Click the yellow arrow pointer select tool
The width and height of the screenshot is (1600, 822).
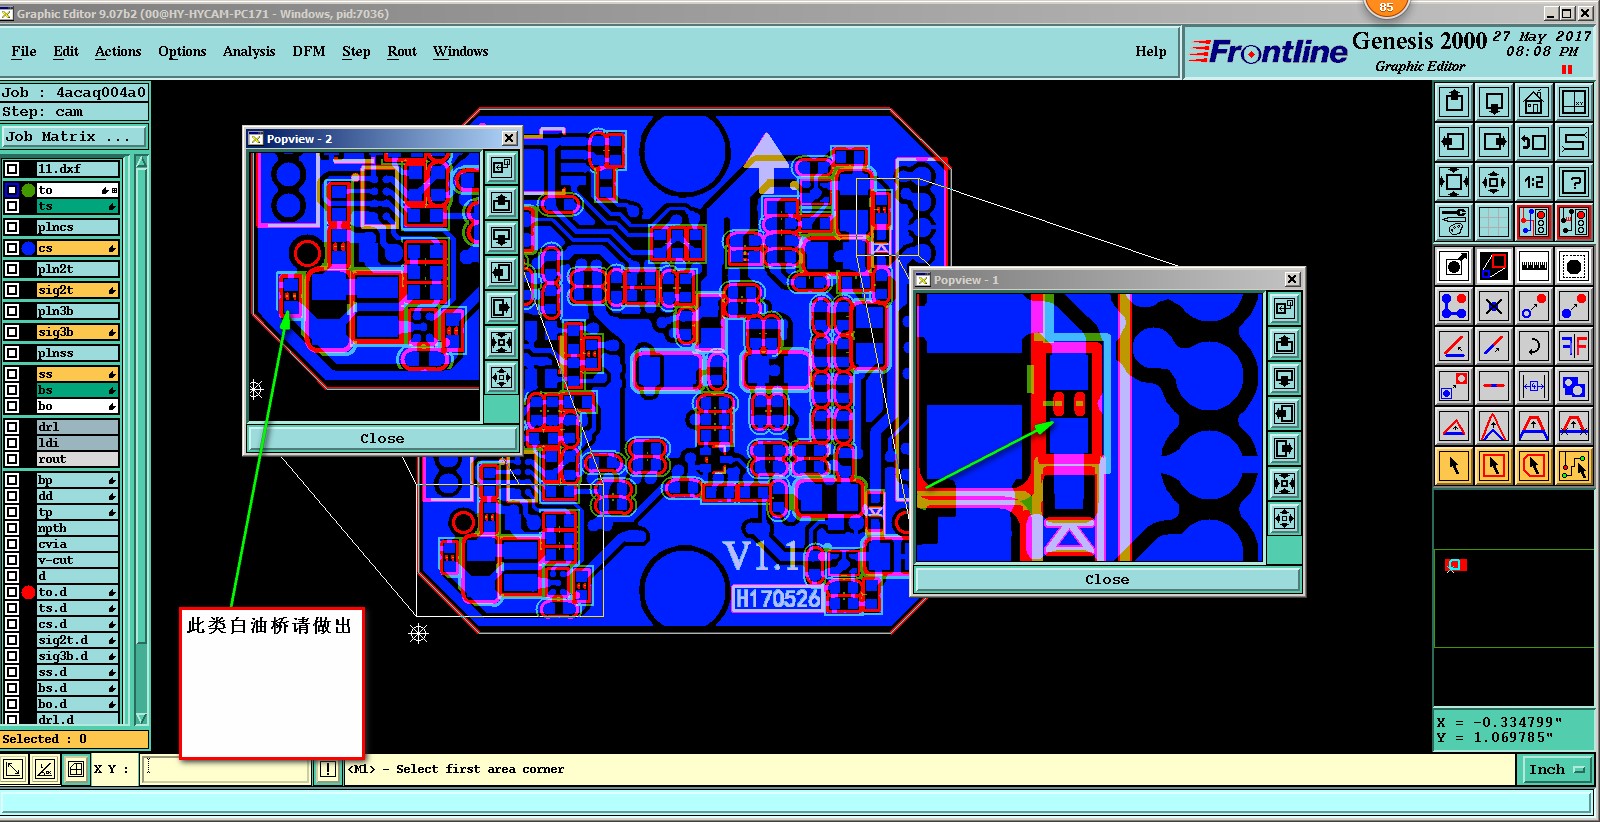pyautogui.click(x=1454, y=466)
